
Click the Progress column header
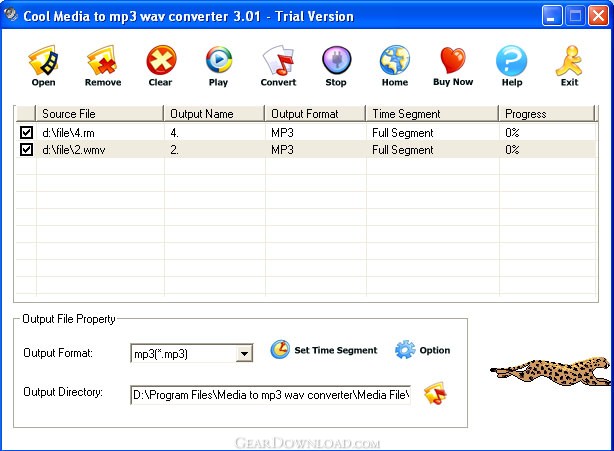point(547,114)
